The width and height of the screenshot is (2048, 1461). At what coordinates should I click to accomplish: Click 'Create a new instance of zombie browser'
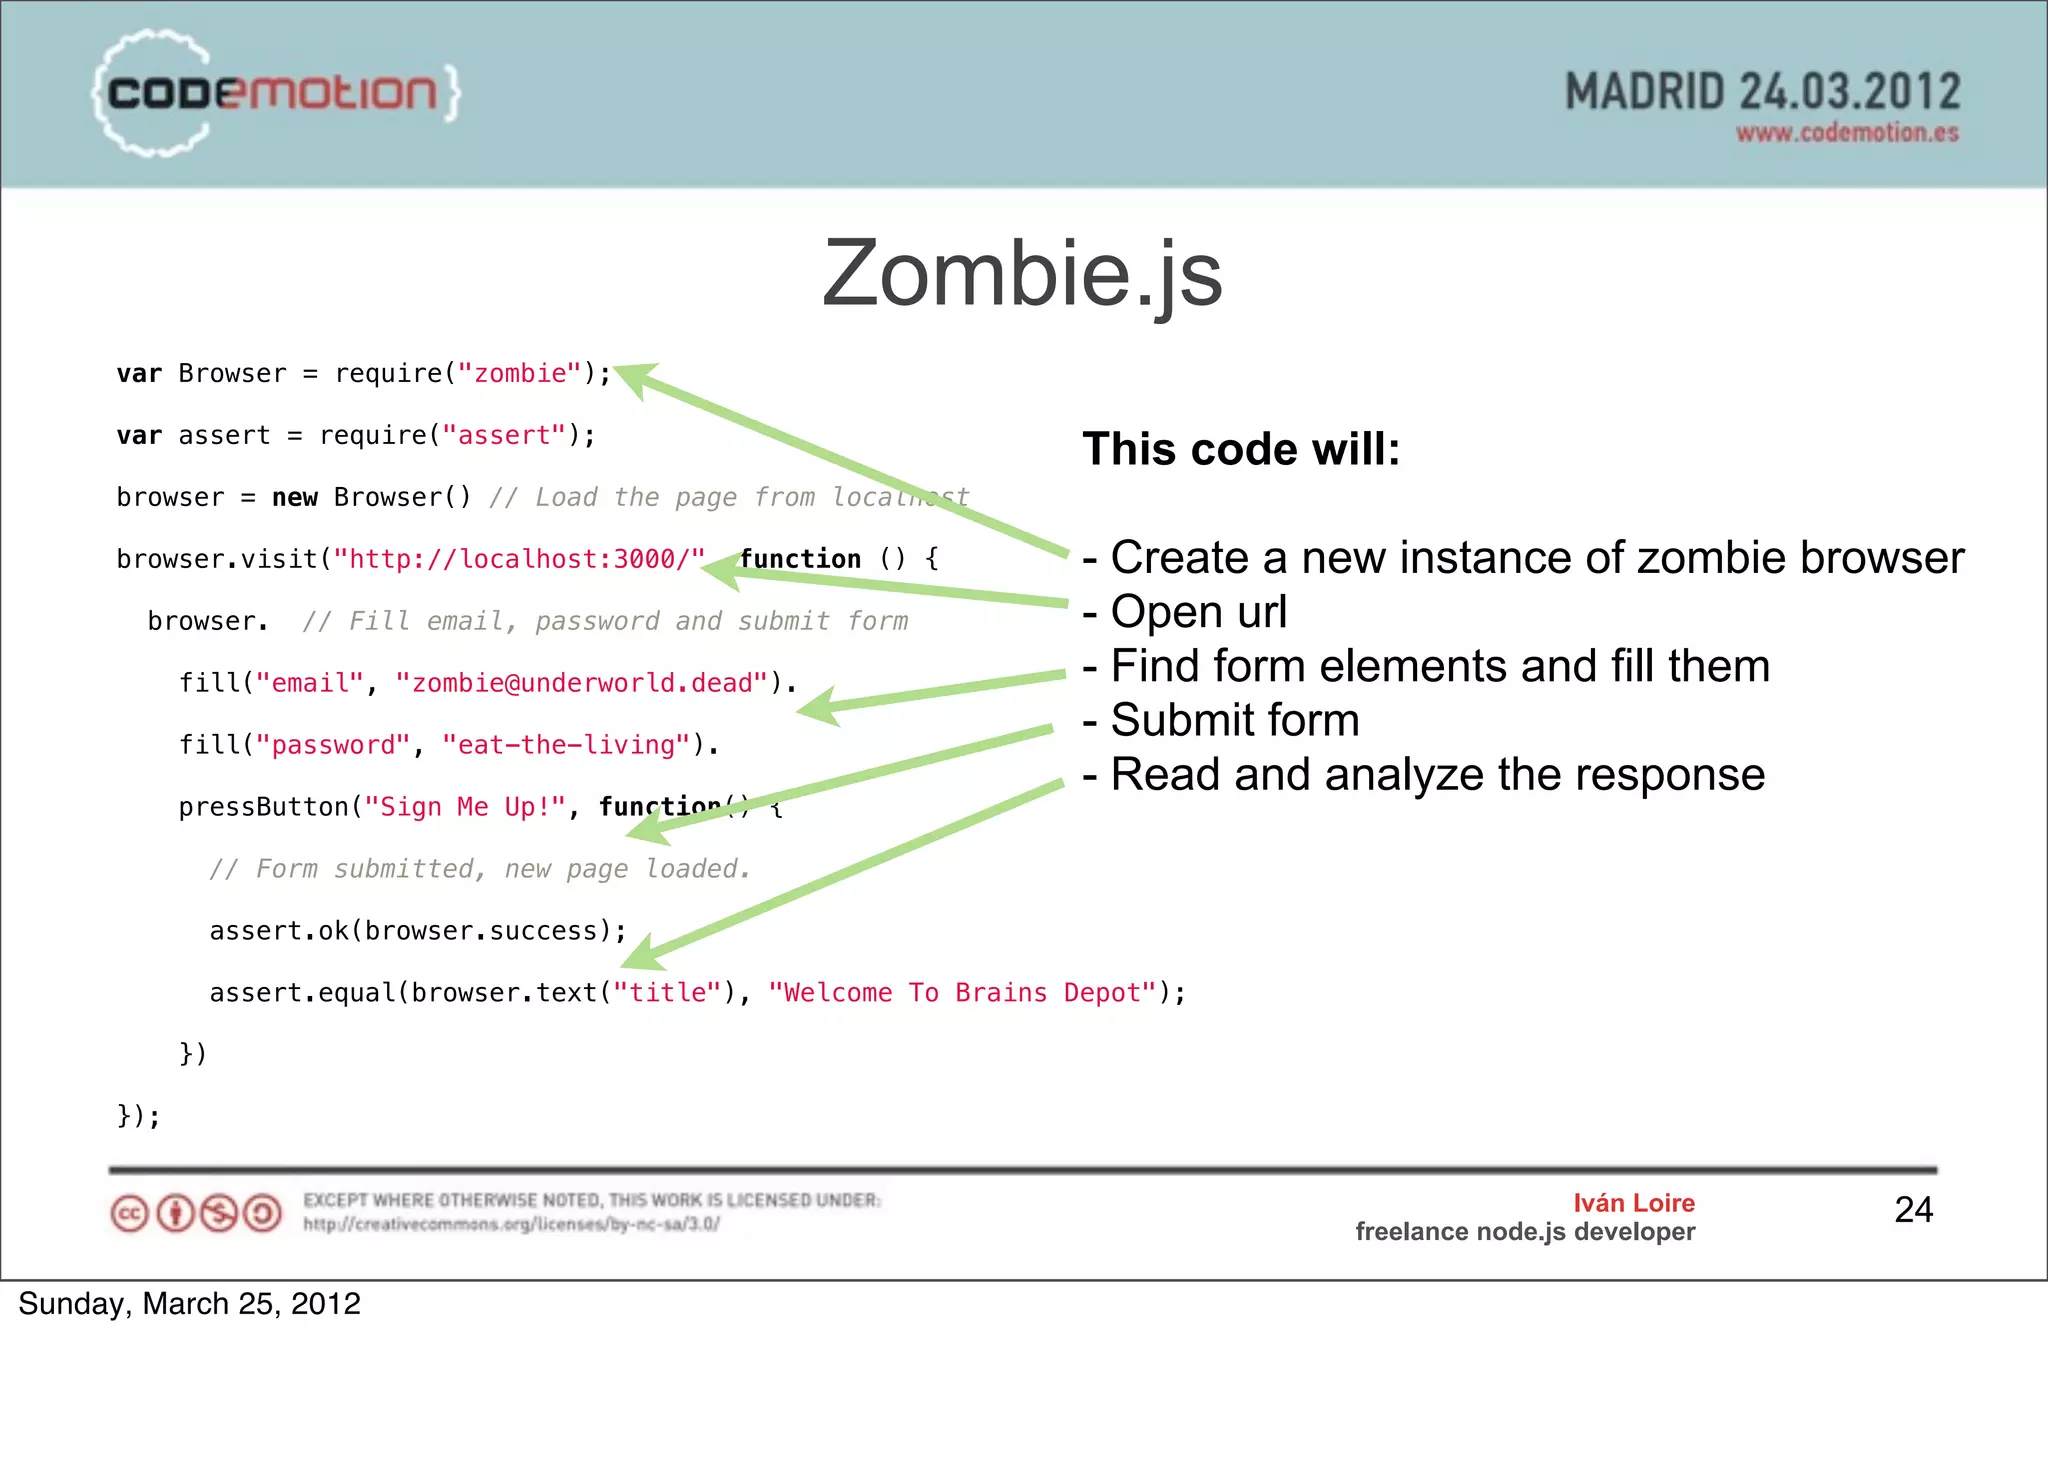click(x=1524, y=557)
